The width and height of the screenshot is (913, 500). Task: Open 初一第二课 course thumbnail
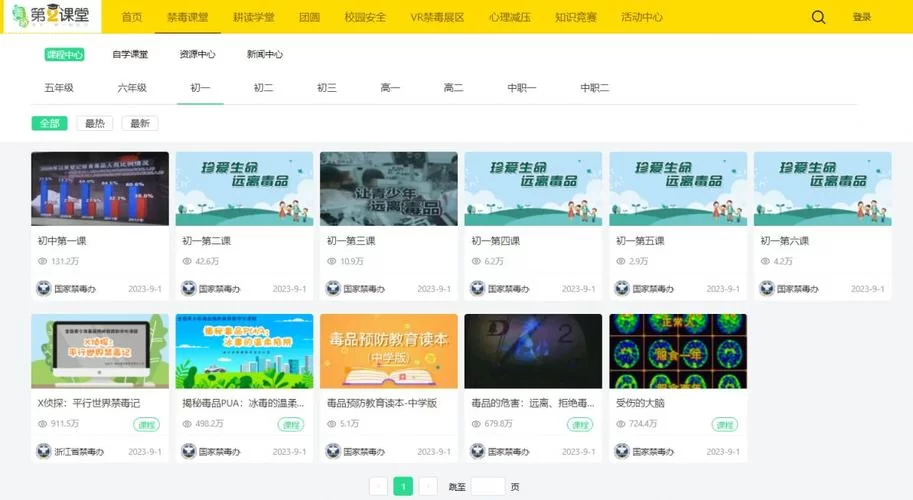click(245, 189)
